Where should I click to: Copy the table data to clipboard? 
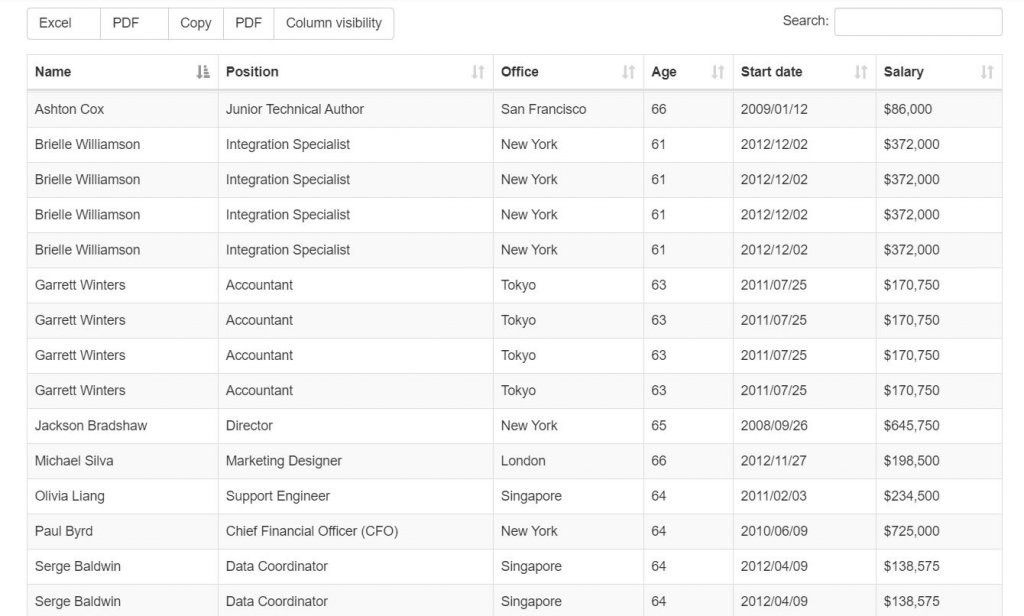click(195, 22)
